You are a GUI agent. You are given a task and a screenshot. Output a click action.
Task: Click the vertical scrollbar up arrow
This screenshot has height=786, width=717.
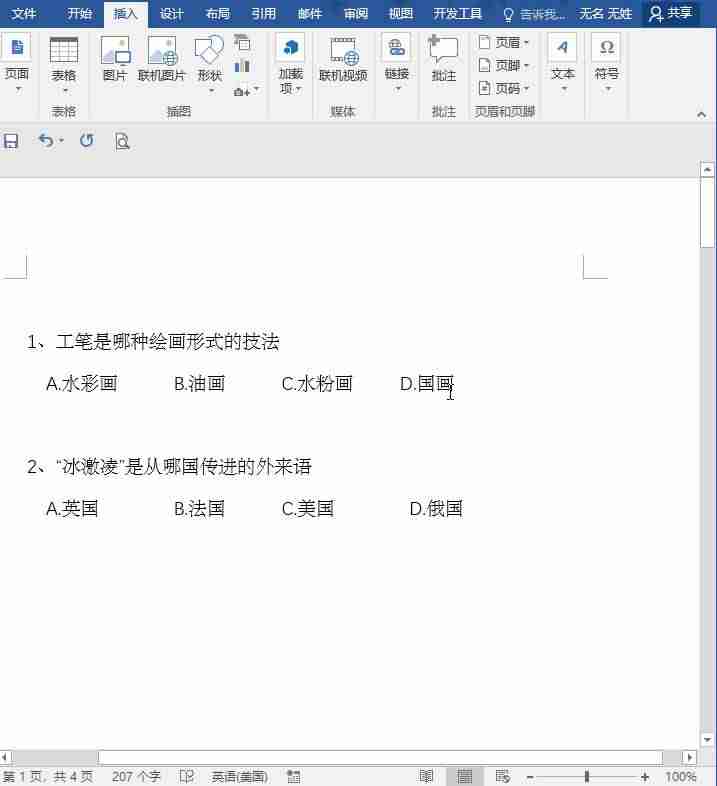(x=707, y=169)
